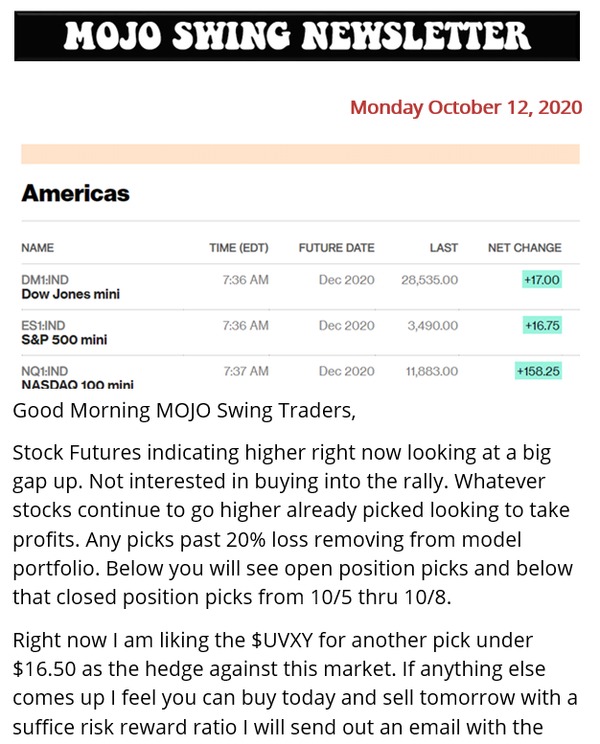Click the 11,883.00 last price value
Image resolution: width=600 pixels, height=744 pixels.
431,372
